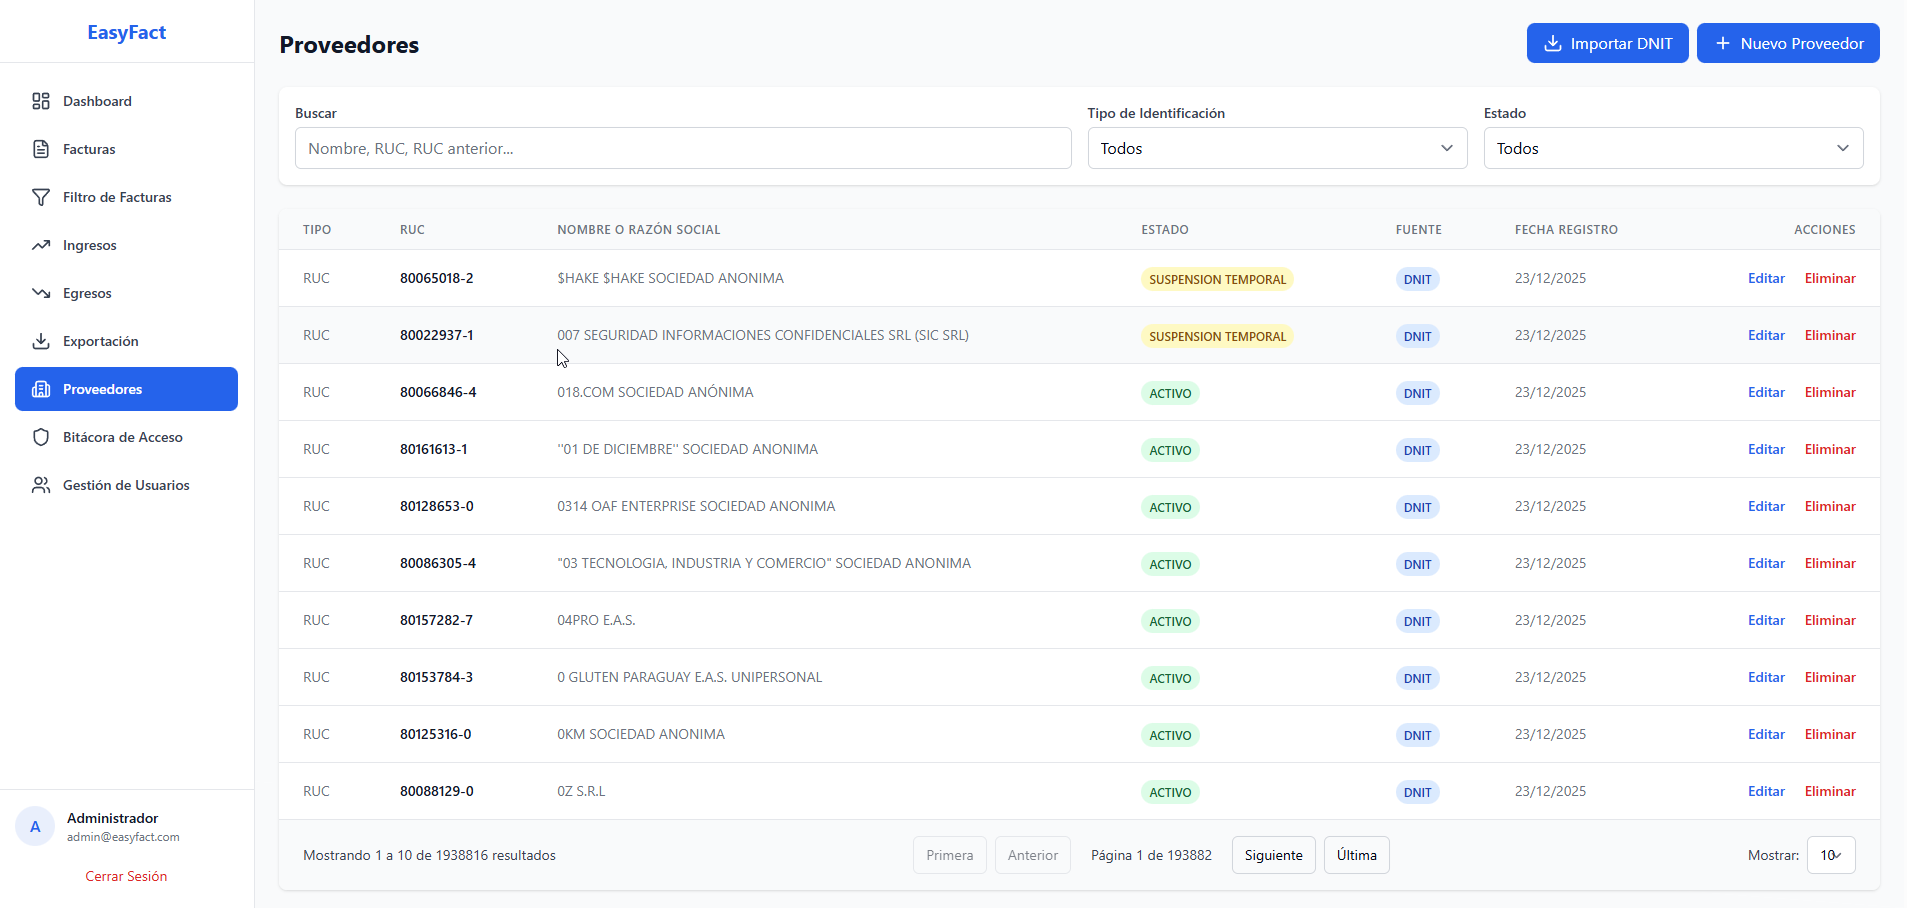Focus the Buscar search input field
The width and height of the screenshot is (1907, 908).
683,148
